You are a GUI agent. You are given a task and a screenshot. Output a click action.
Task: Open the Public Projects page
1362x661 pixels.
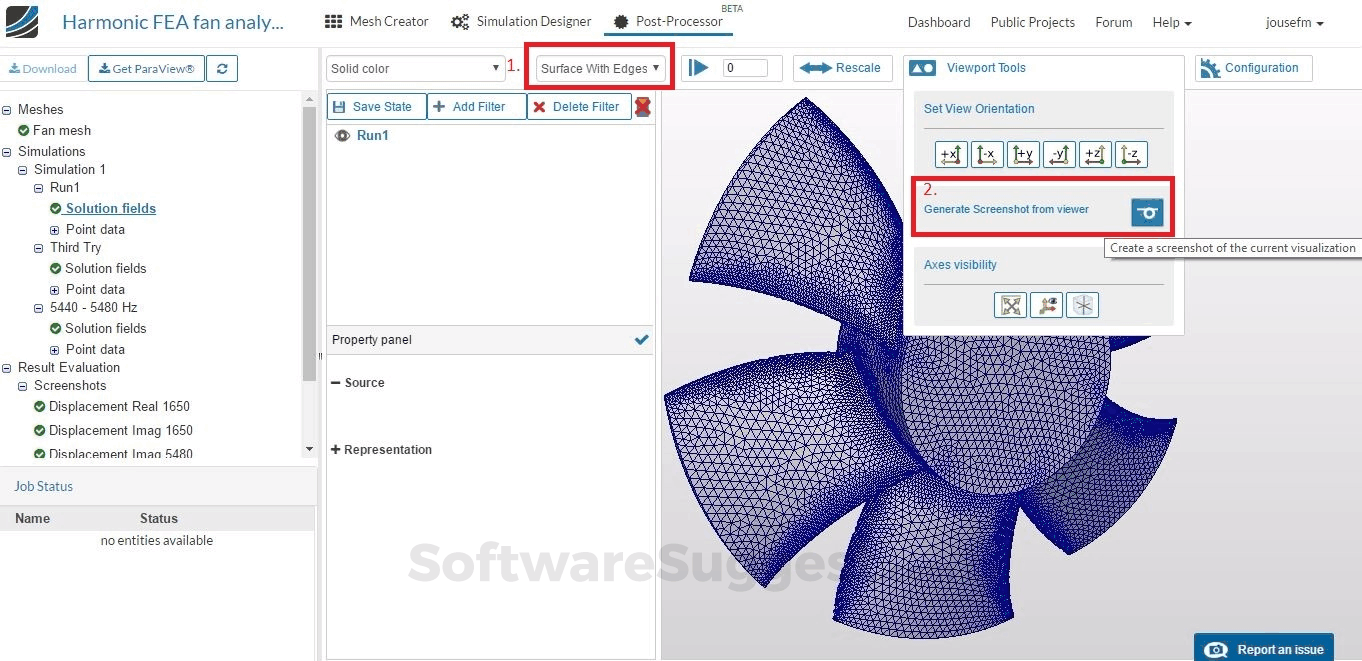[x=1033, y=21]
